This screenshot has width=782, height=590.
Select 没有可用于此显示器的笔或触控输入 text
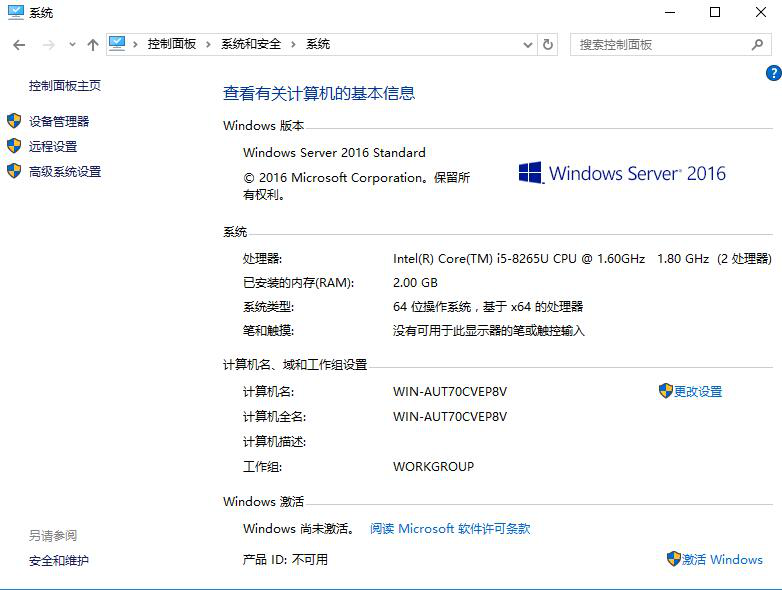point(488,331)
